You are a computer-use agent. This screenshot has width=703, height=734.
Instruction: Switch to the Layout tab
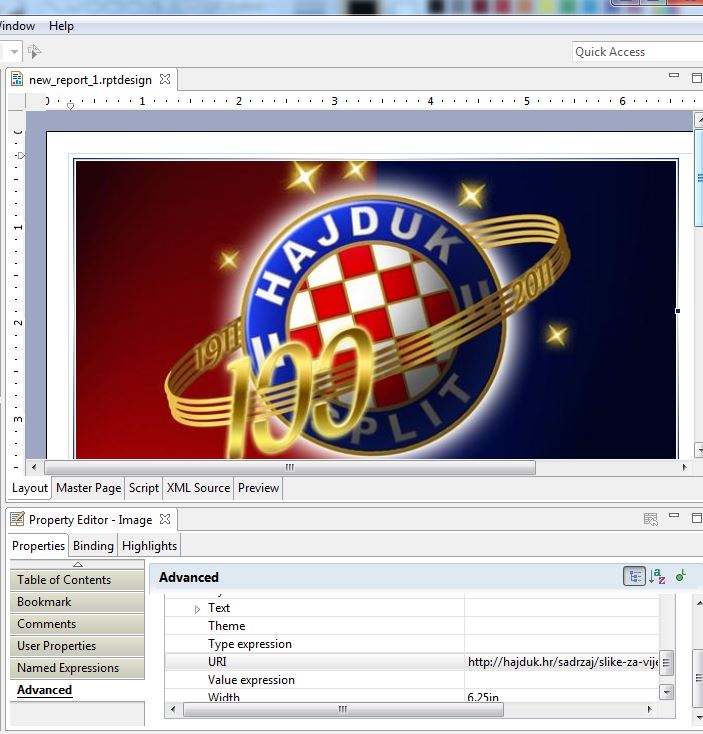[x=29, y=488]
